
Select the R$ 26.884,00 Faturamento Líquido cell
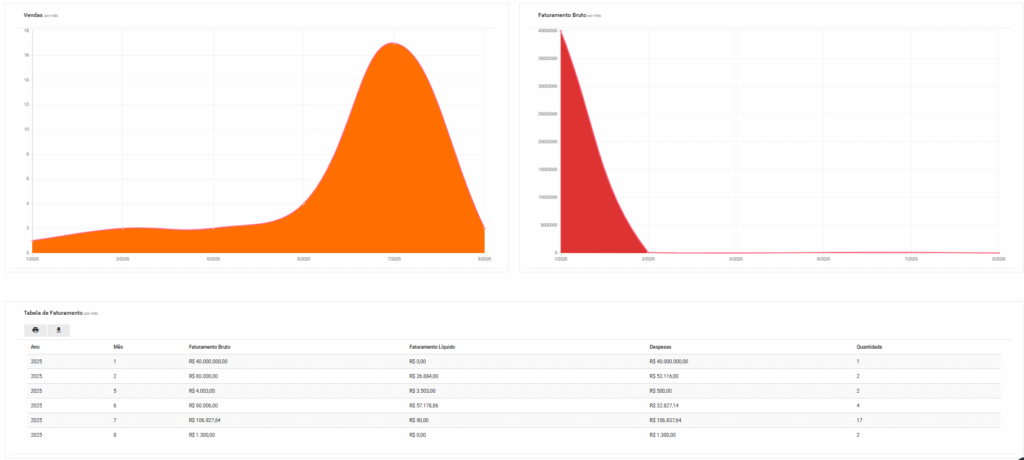[428, 376]
